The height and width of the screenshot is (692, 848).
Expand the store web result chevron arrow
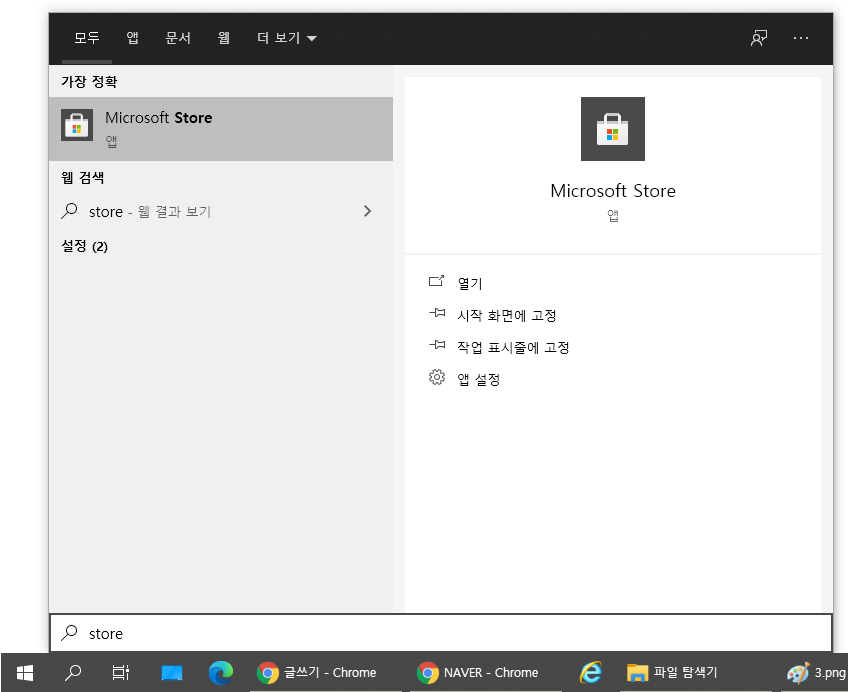coord(368,211)
